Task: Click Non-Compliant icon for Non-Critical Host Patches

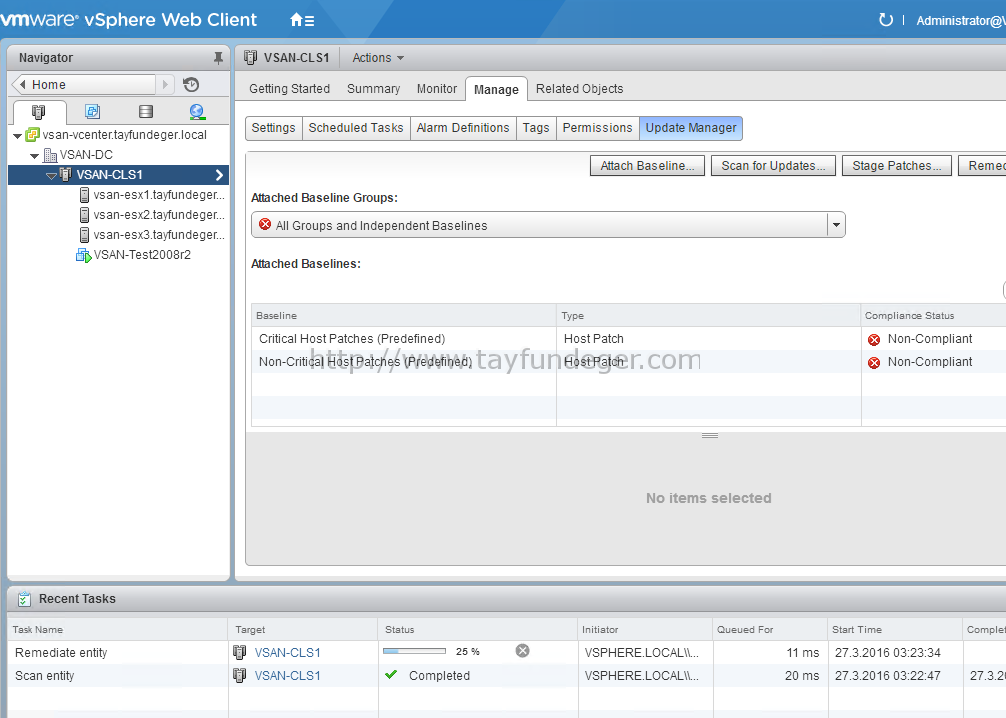Action: 874,363
